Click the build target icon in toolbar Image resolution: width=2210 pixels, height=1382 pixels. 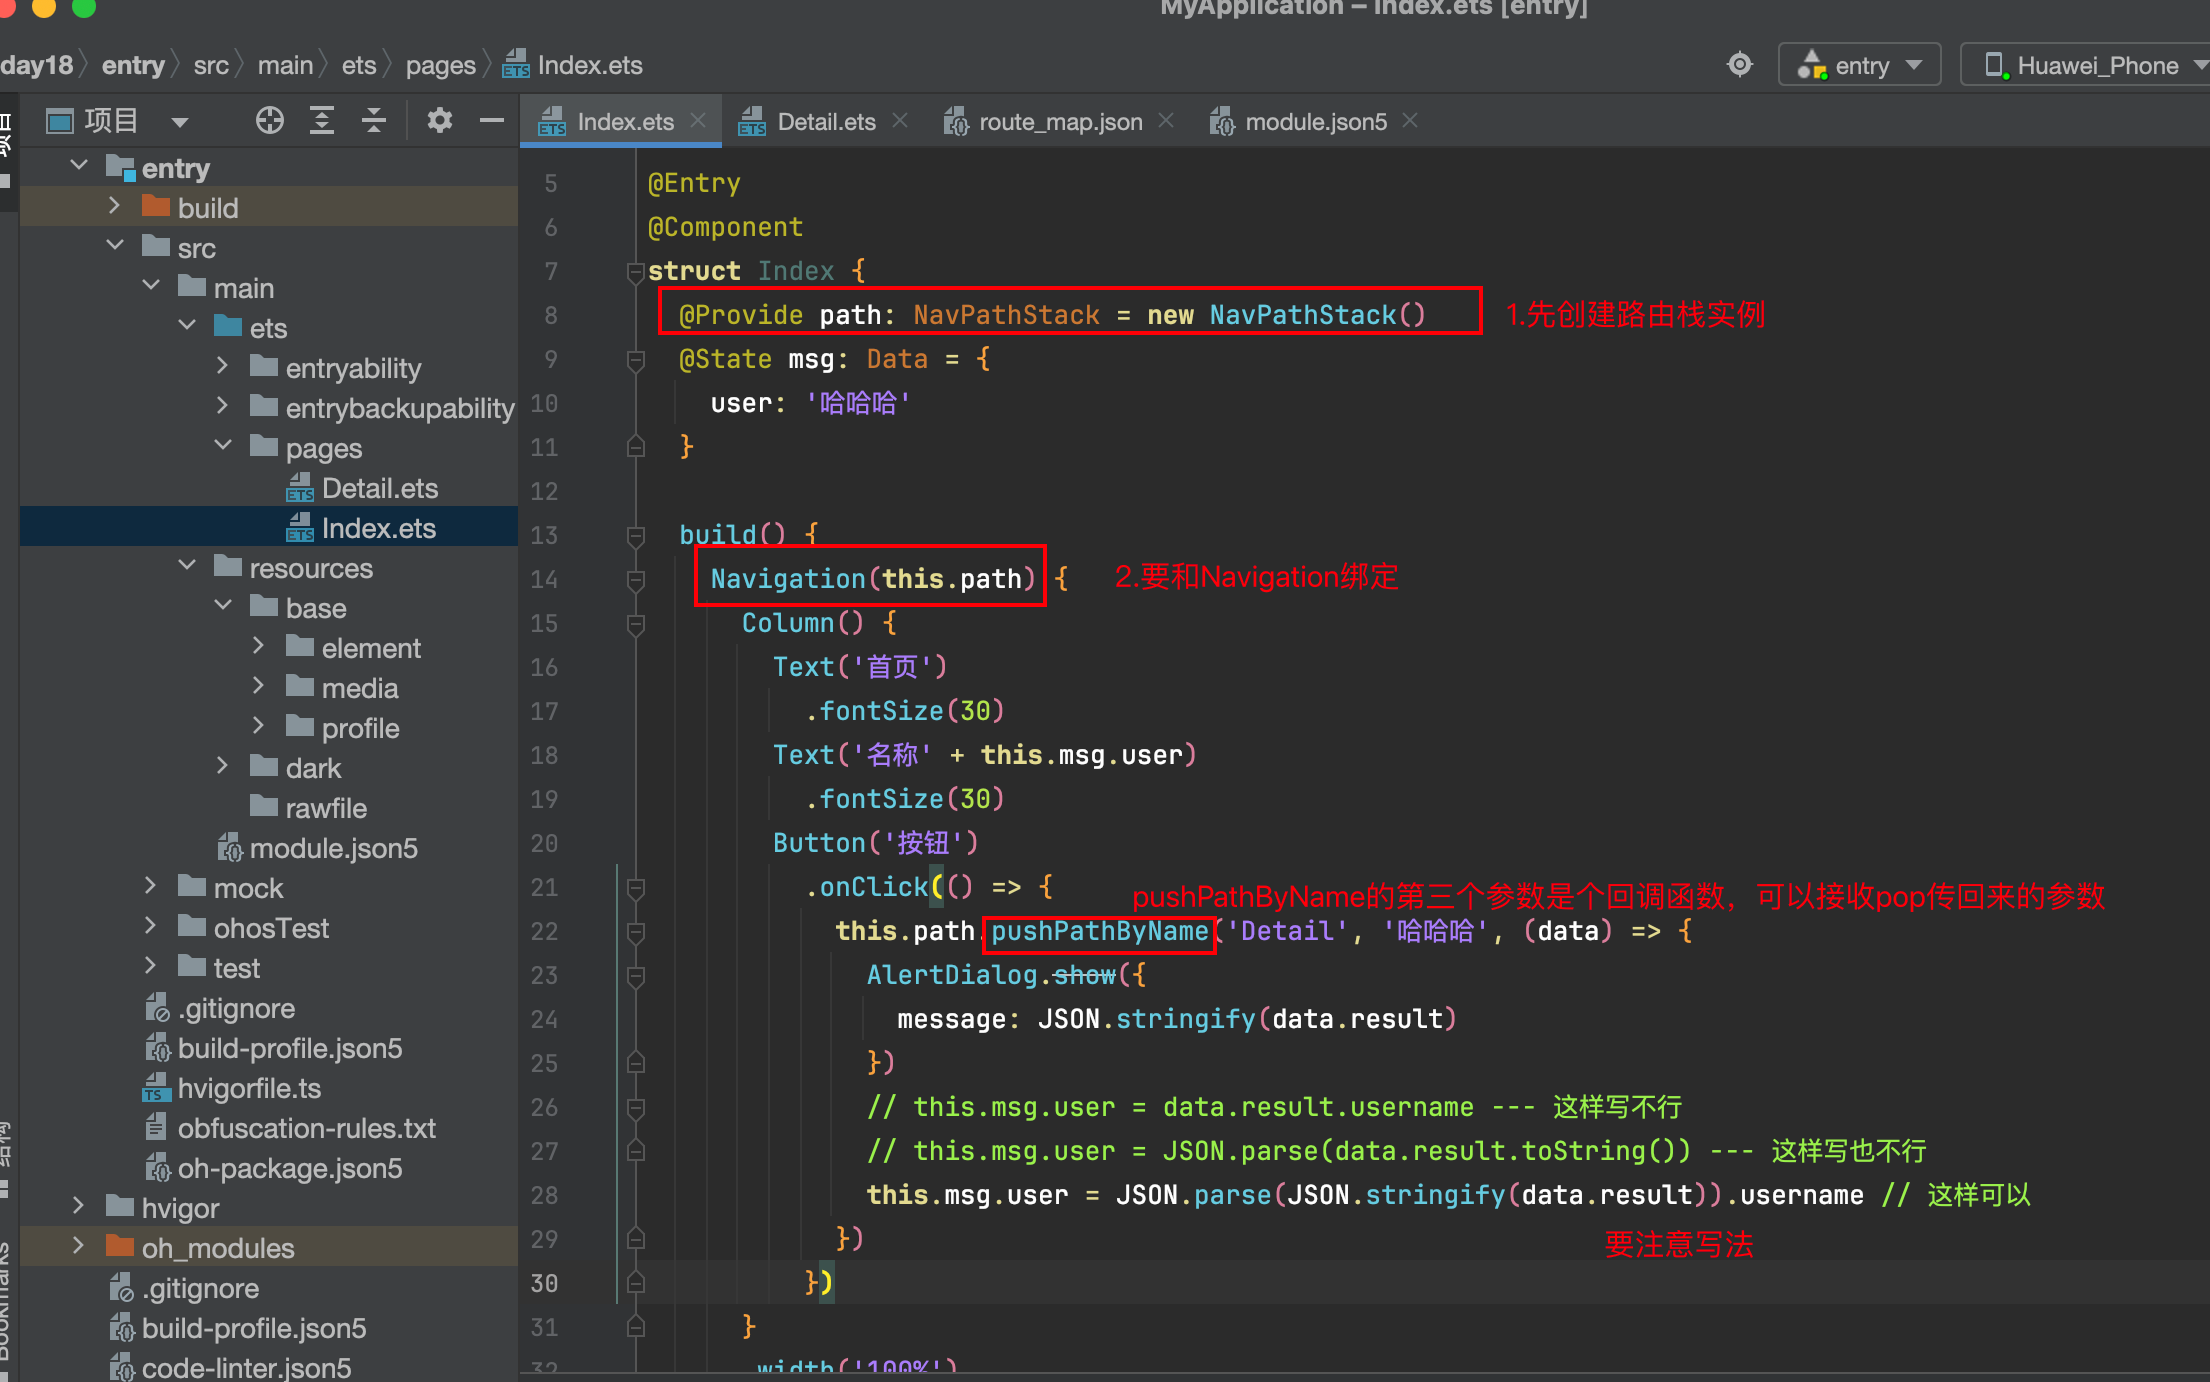pyautogui.click(x=1740, y=65)
